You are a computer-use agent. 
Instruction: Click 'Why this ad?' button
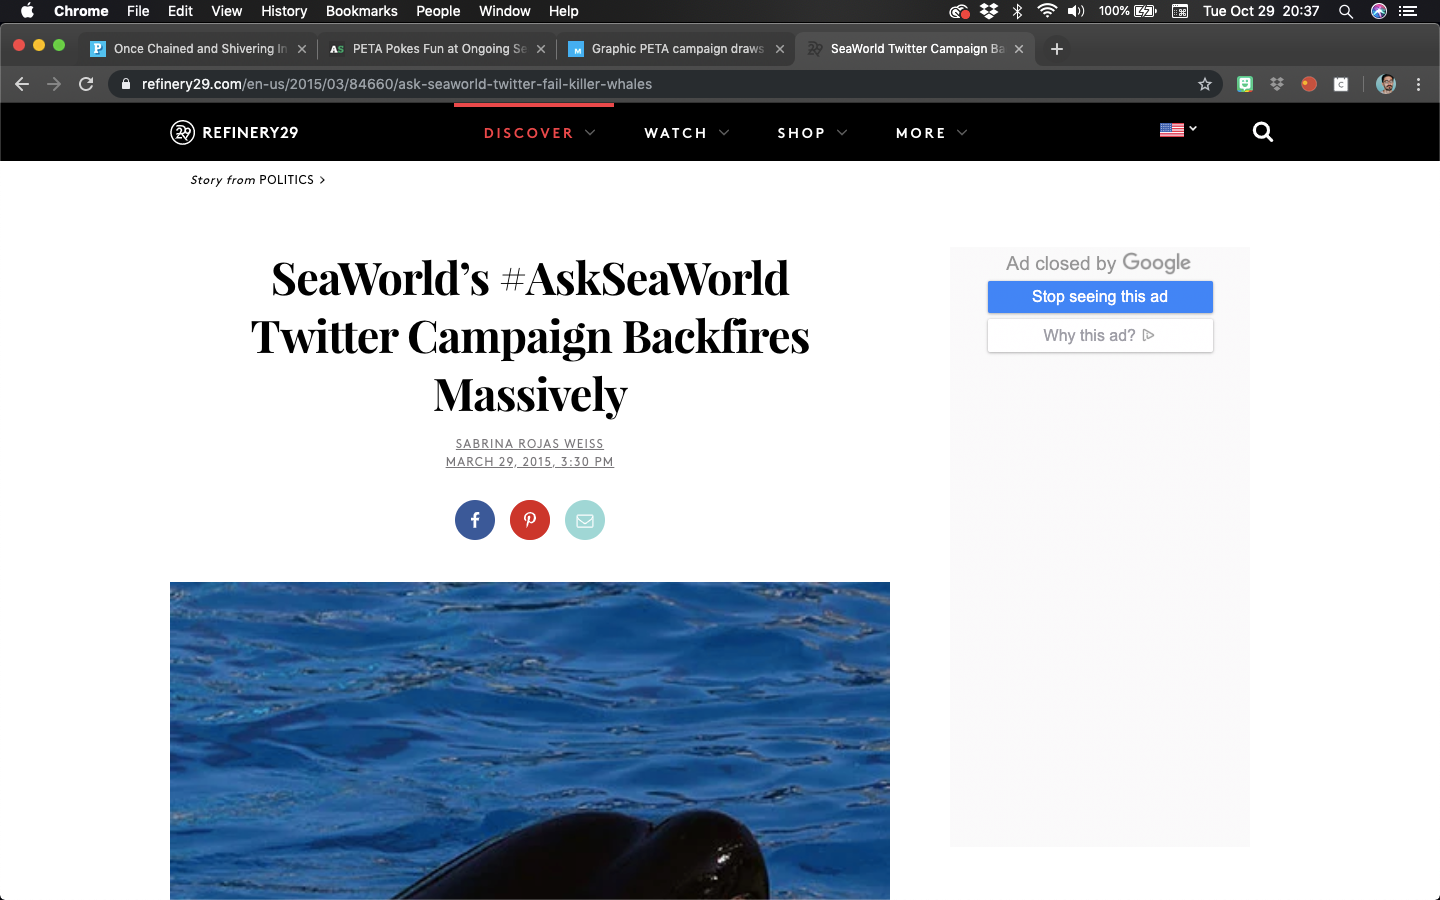[x=1100, y=335]
